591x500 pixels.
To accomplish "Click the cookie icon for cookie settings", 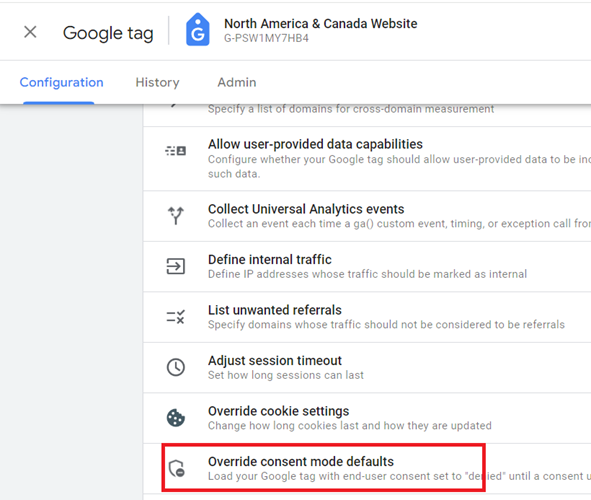I will 176,417.
